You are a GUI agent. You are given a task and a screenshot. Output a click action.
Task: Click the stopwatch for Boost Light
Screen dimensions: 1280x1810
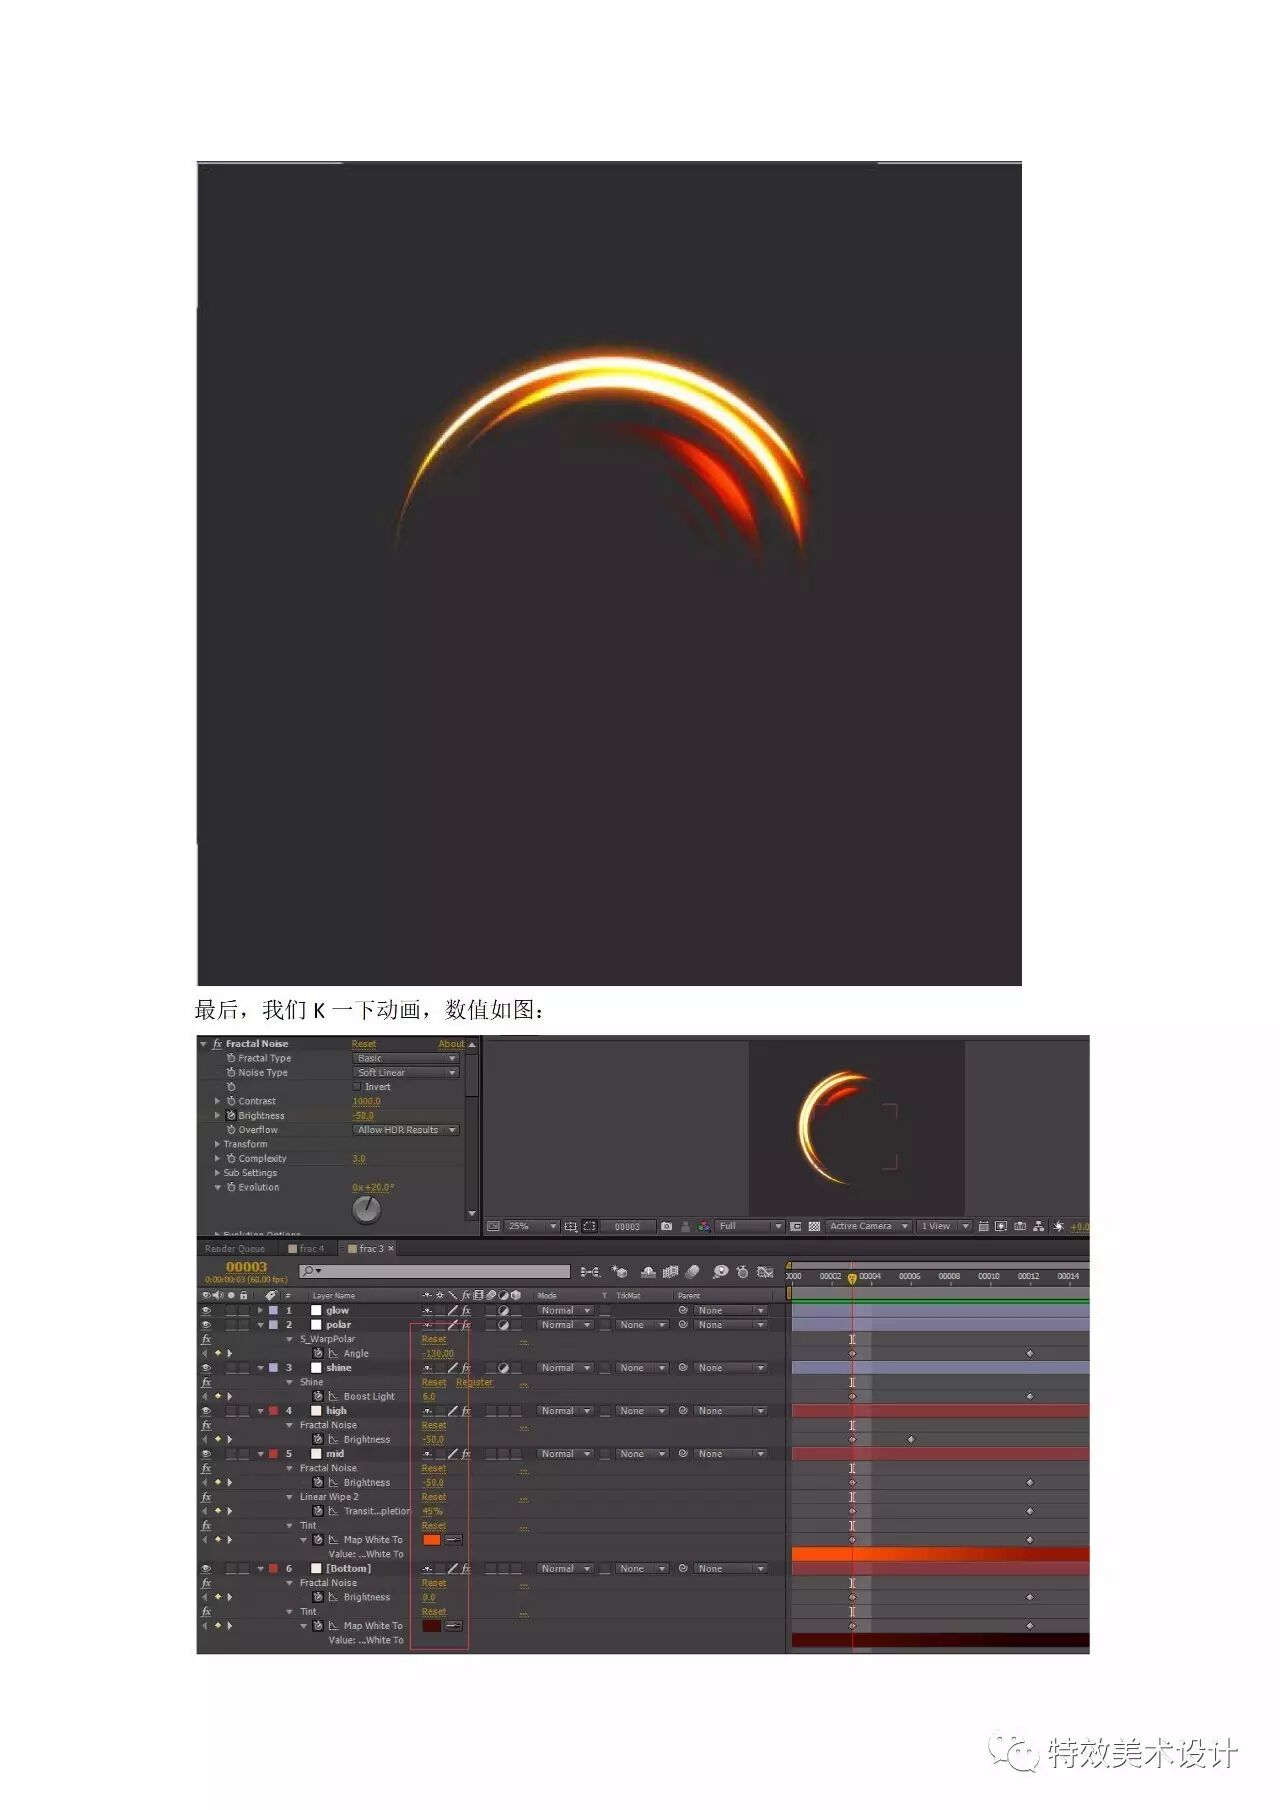(318, 1396)
